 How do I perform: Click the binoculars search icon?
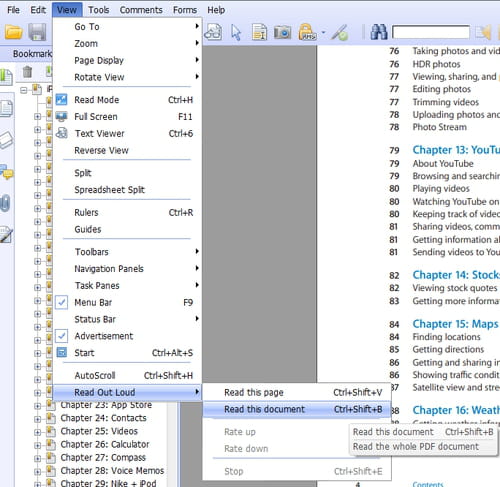click(379, 33)
